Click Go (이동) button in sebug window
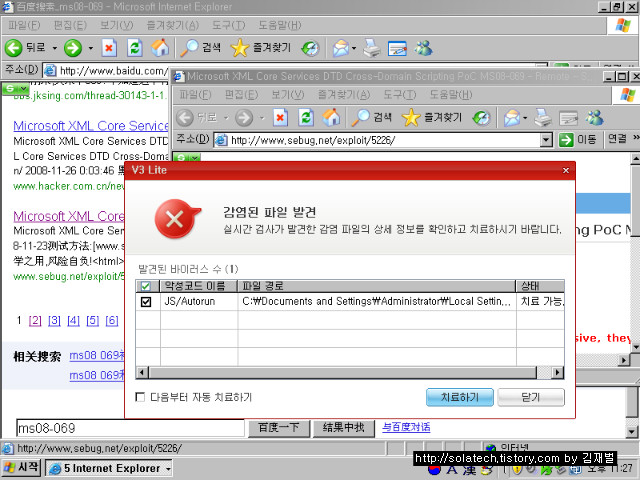This screenshot has width=640, height=480. 578,140
